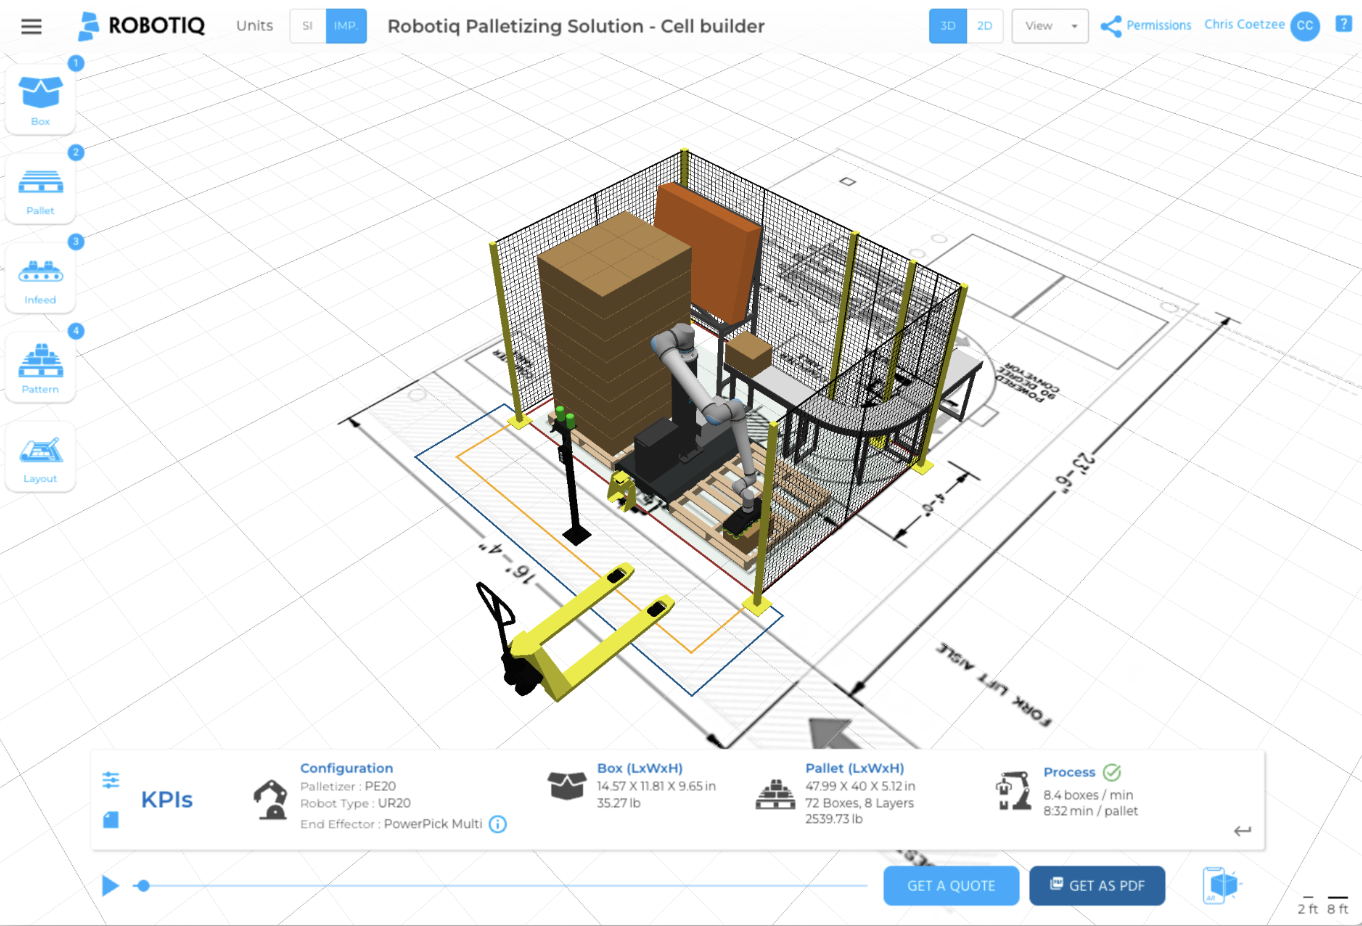Click the 35.27 lb box weight
The height and width of the screenshot is (926, 1362).
pyautogui.click(x=619, y=803)
